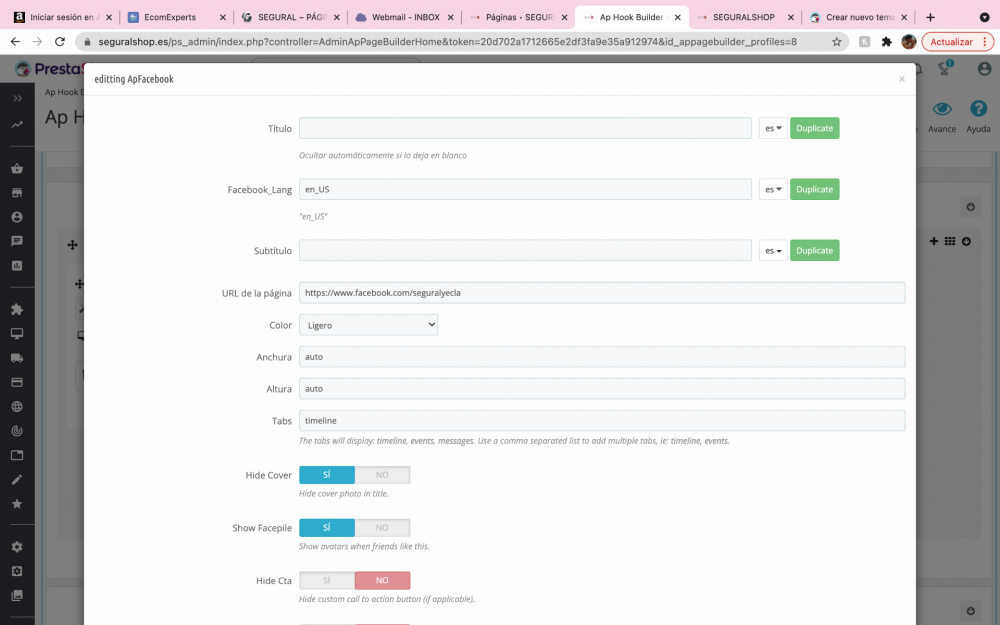The height and width of the screenshot is (625, 1000).
Task: Open the Shipping truck icon in sidebar
Action: pyautogui.click(x=17, y=358)
